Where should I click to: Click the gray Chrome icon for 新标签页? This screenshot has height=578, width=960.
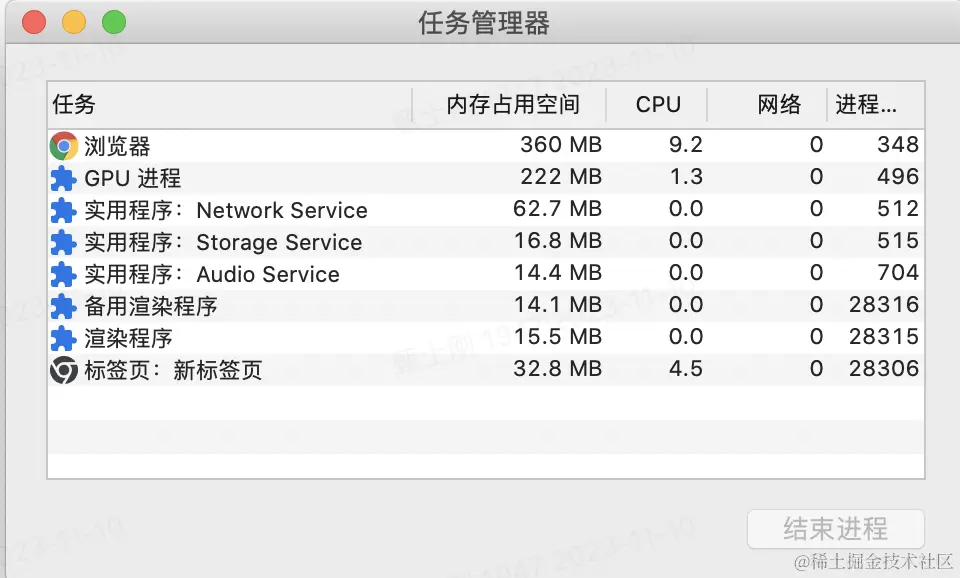(x=64, y=371)
